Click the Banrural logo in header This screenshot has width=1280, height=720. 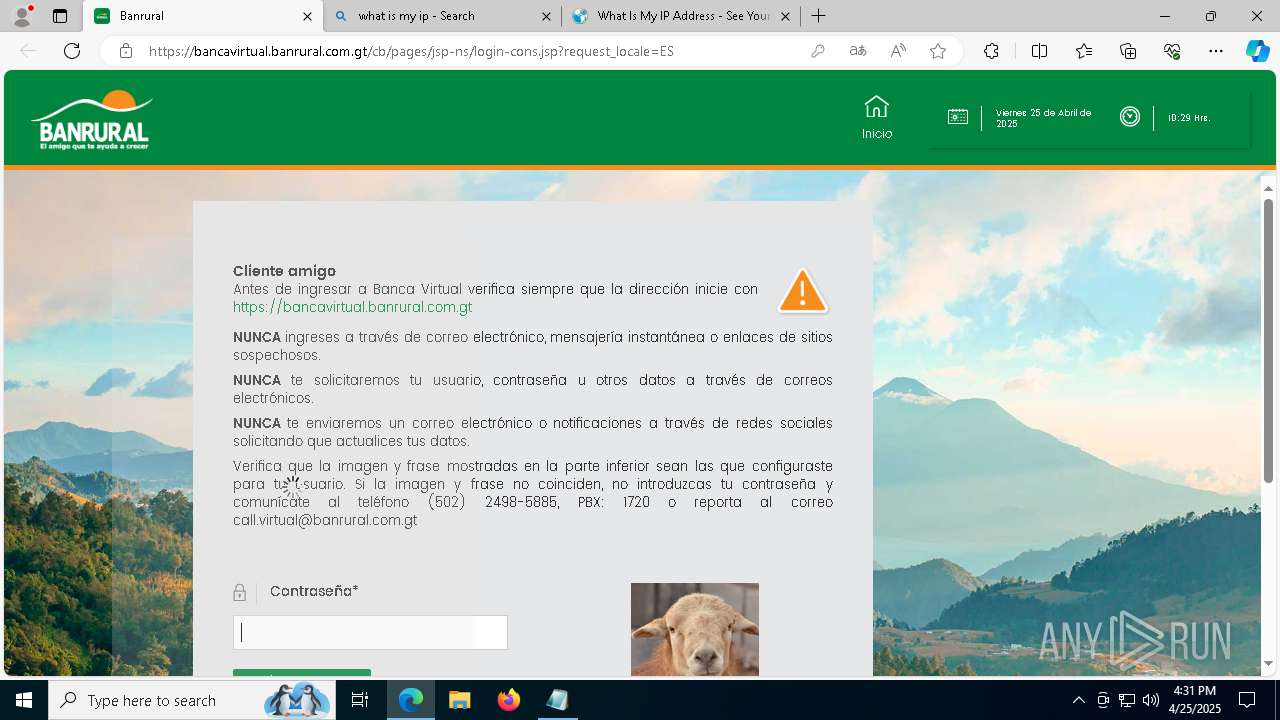pyautogui.click(x=92, y=120)
